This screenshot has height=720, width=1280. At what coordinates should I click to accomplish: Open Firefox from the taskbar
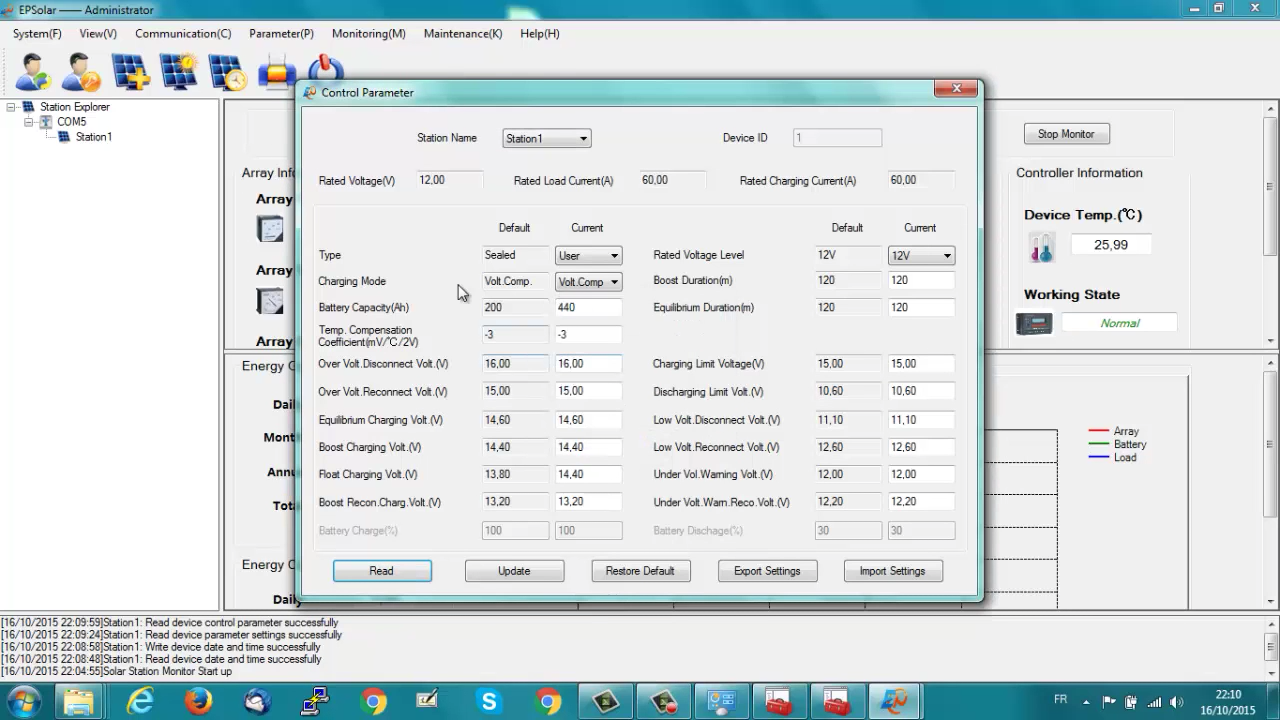199,702
